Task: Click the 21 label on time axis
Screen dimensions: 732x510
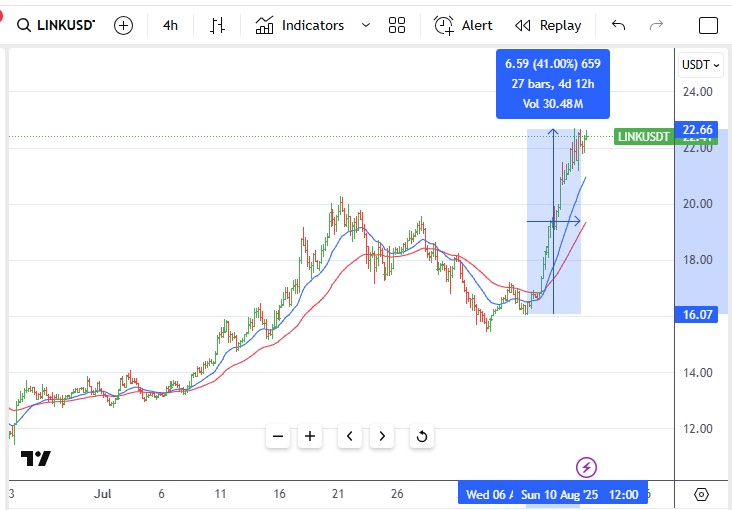Action: coord(338,494)
